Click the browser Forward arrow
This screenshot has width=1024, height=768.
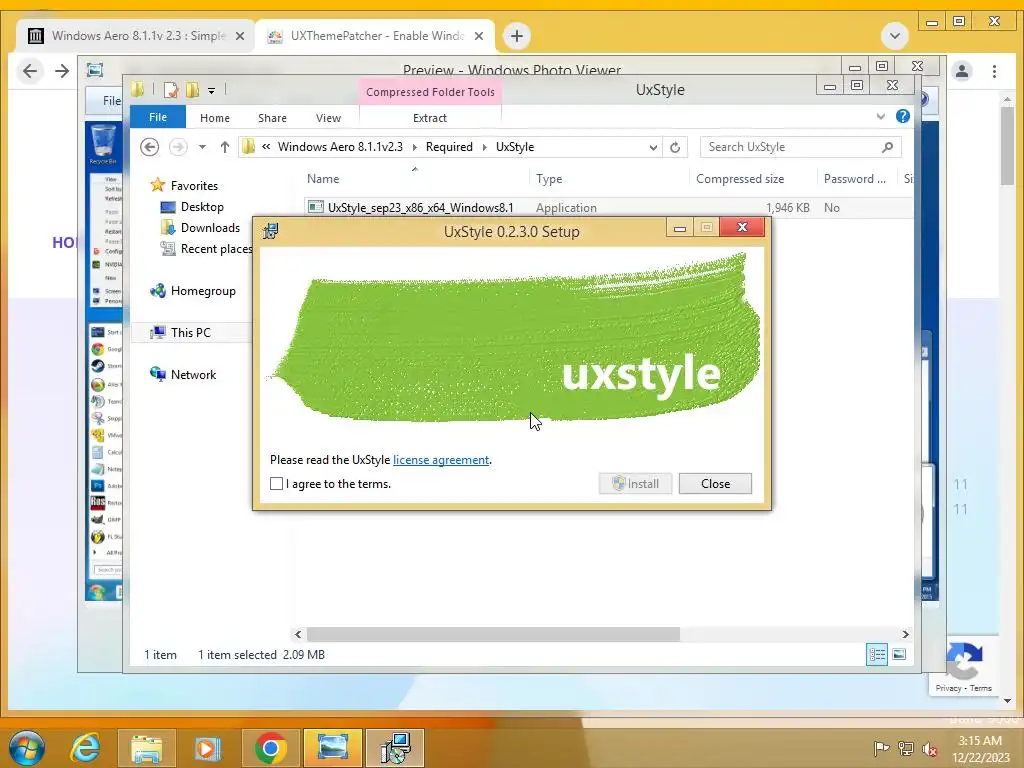coord(62,71)
